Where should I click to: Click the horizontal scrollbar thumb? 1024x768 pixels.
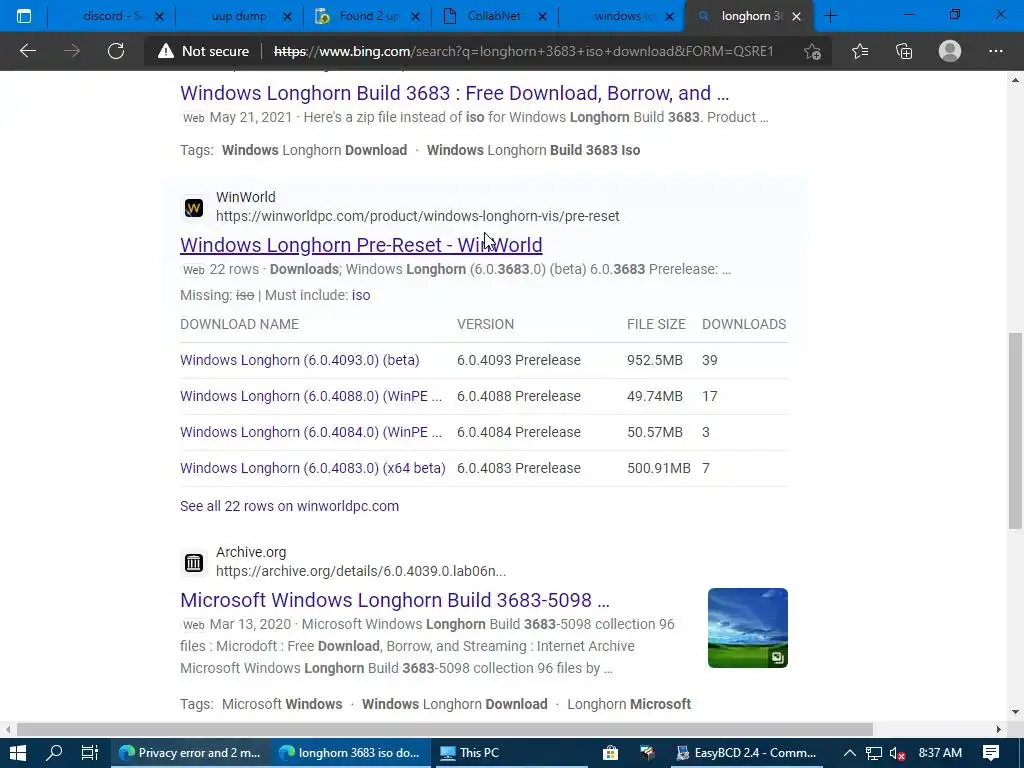[444, 729]
